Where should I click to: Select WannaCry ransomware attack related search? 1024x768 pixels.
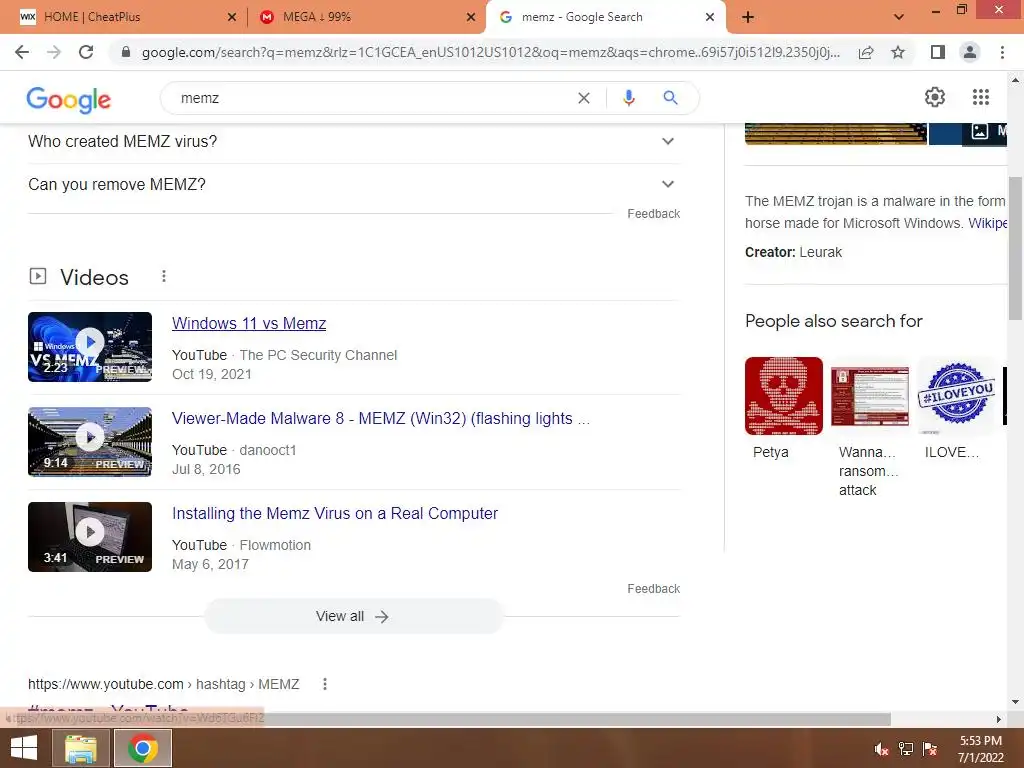(869, 428)
